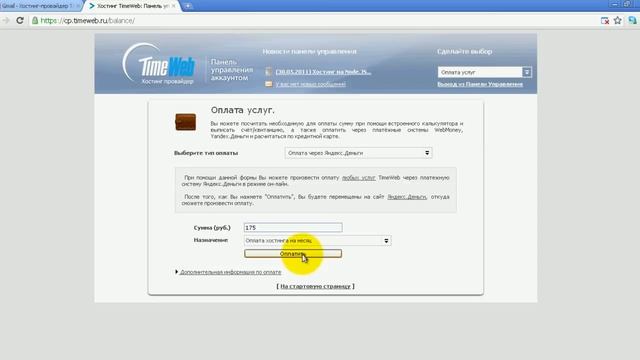The width and height of the screenshot is (640, 360).
Task: Click the 'Сделайте выбор' heading
Action: pyautogui.click(x=464, y=51)
